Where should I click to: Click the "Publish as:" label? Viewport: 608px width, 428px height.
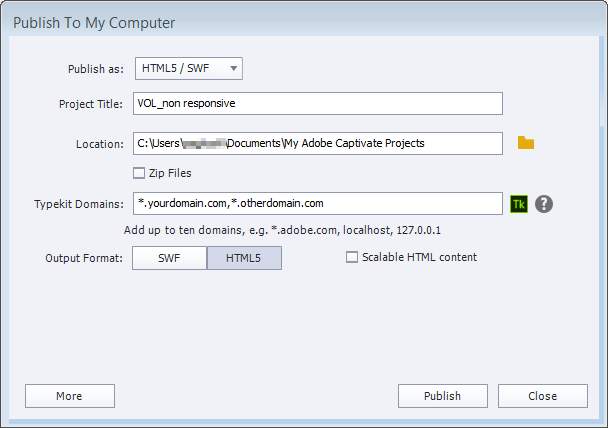point(95,69)
